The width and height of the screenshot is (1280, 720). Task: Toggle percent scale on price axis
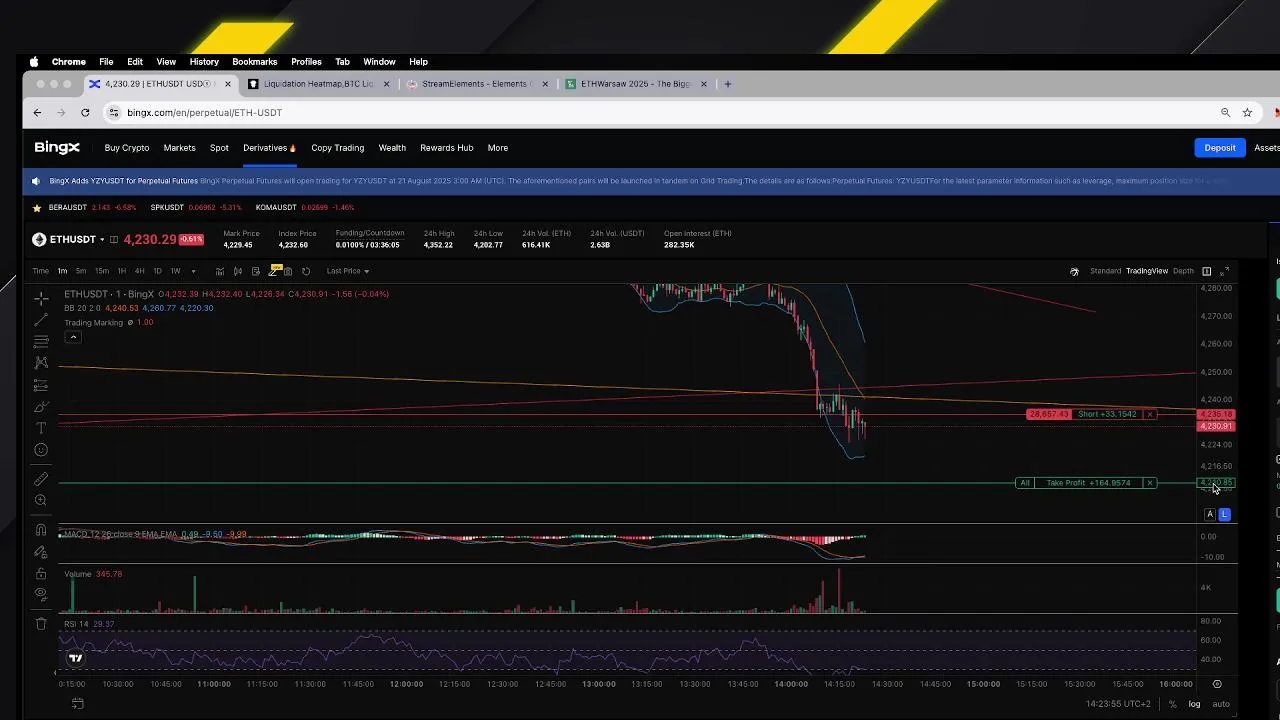click(1173, 704)
